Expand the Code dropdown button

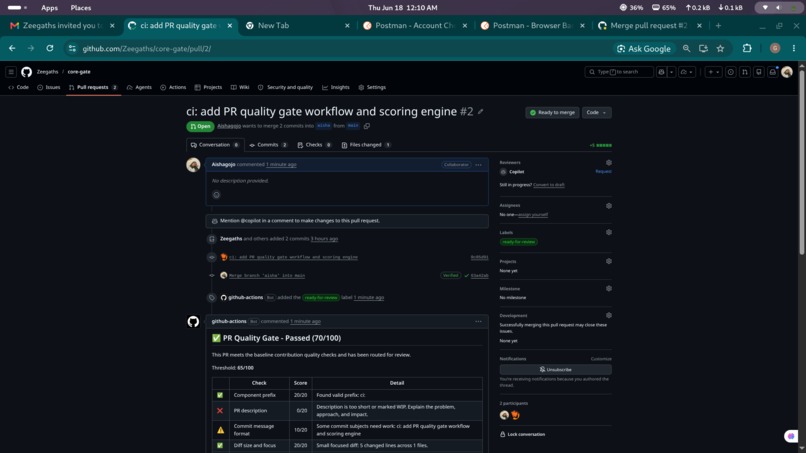click(597, 113)
